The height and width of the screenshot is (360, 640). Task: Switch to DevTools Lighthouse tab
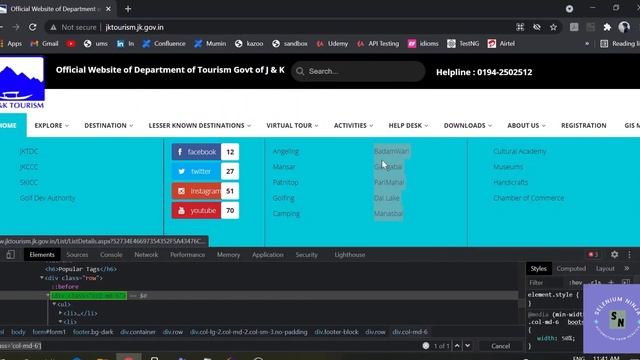click(x=350, y=255)
